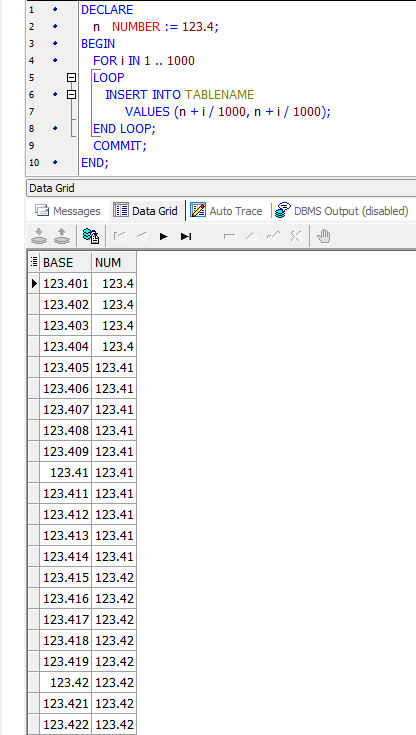Click the NUM column header
This screenshot has width=416, height=735.
pyautogui.click(x=114, y=262)
